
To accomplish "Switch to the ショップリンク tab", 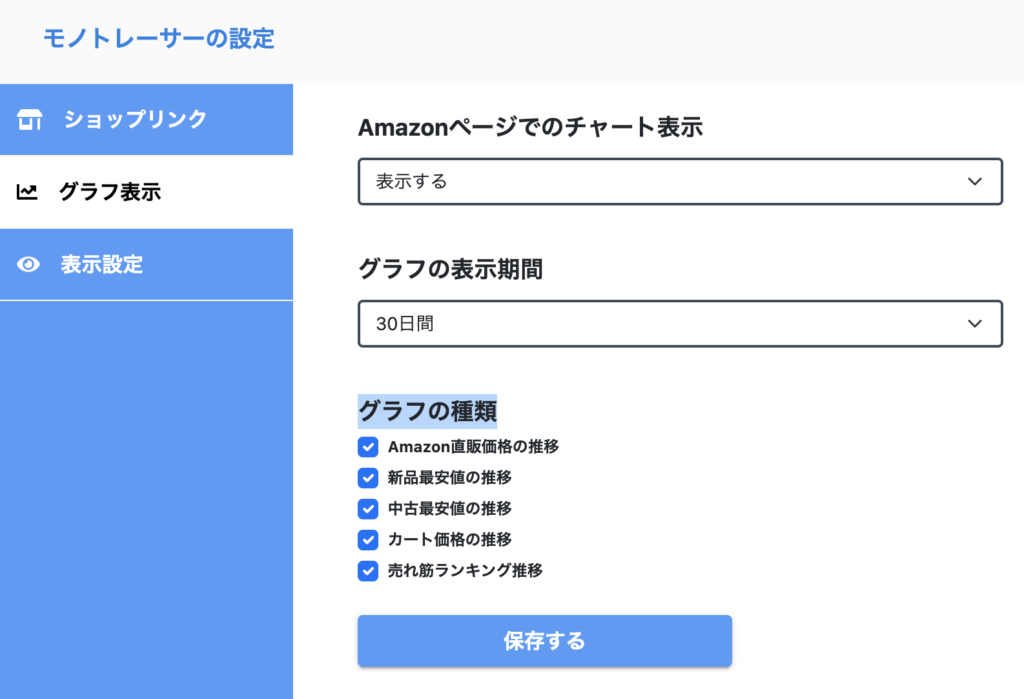I will (135, 119).
